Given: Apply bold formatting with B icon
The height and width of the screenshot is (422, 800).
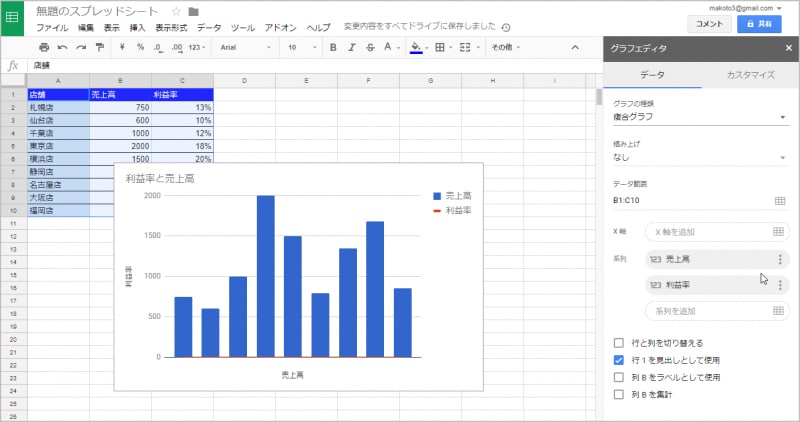Looking at the screenshot, I should (334, 47).
